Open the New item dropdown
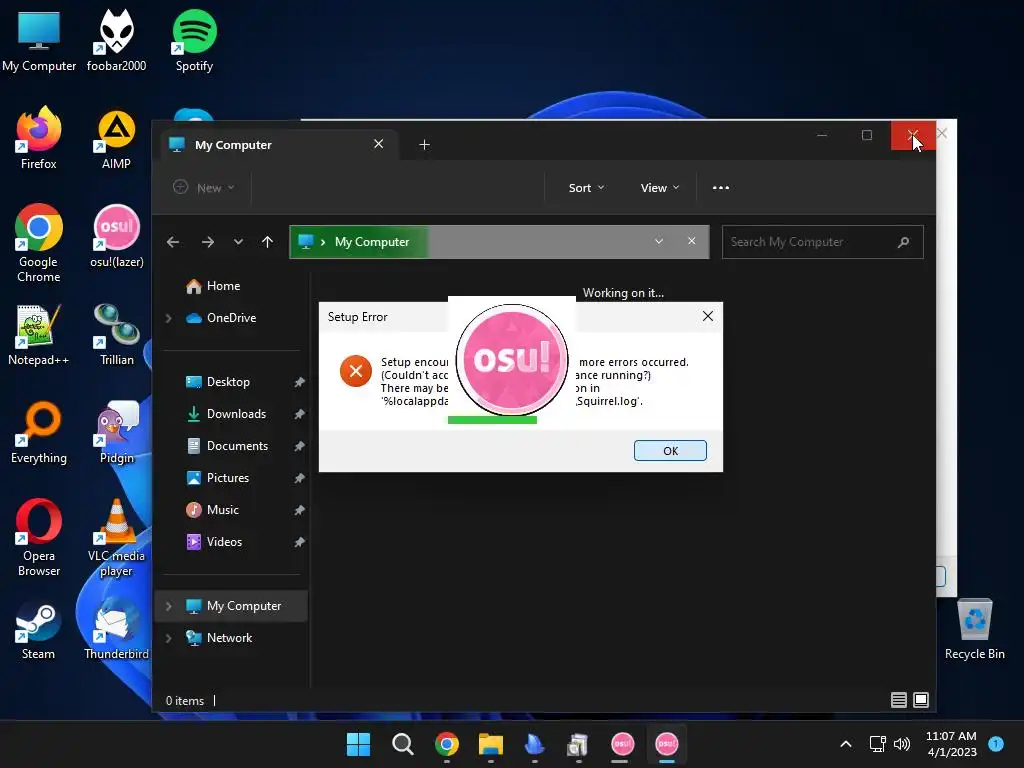 click(203, 188)
